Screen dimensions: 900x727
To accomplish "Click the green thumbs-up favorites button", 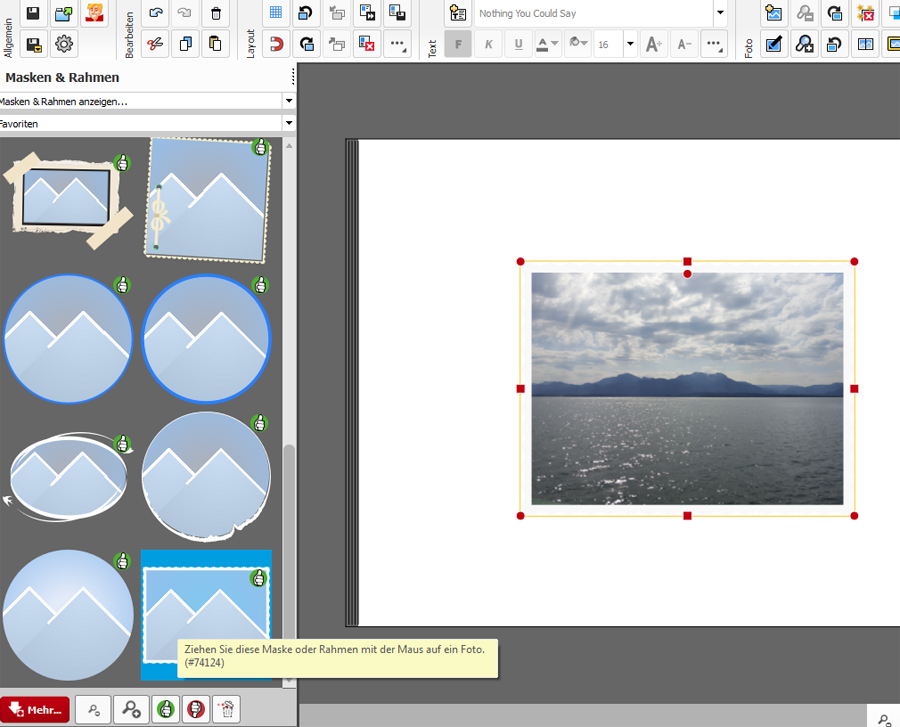I will click(x=165, y=709).
